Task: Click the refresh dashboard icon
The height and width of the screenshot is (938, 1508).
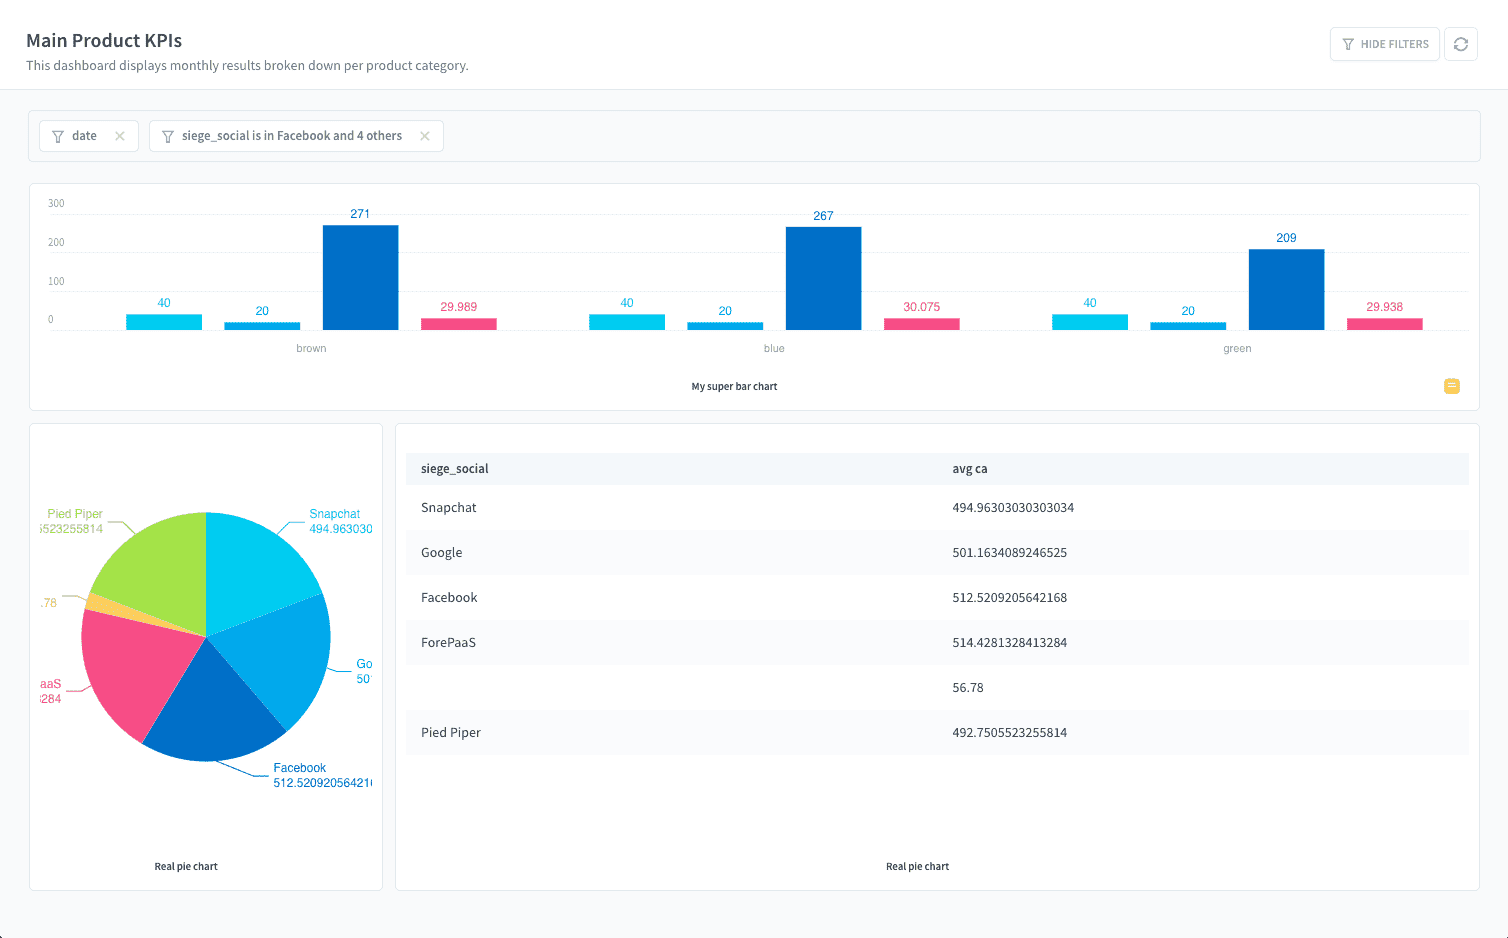Action: 1461,44
